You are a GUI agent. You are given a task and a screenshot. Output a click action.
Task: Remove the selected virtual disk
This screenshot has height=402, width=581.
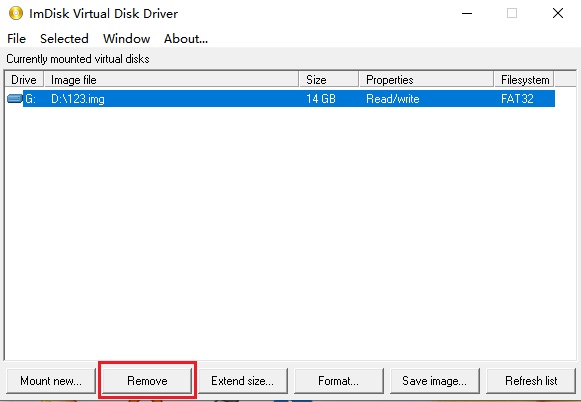[147, 381]
